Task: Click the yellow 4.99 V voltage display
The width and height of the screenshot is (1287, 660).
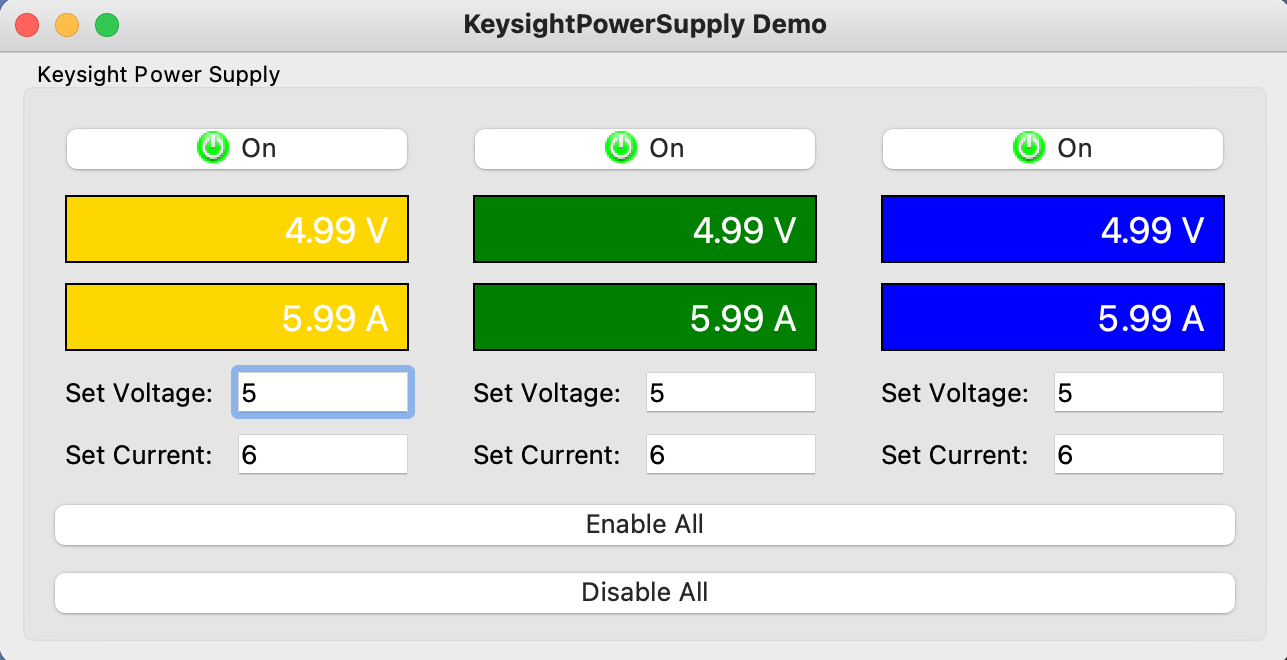Action: click(x=237, y=229)
